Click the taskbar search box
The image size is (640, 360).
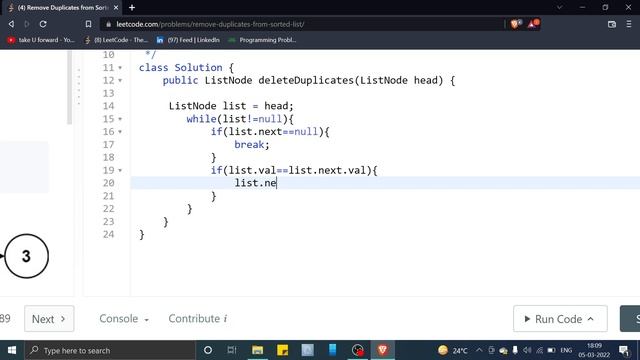click(110, 350)
